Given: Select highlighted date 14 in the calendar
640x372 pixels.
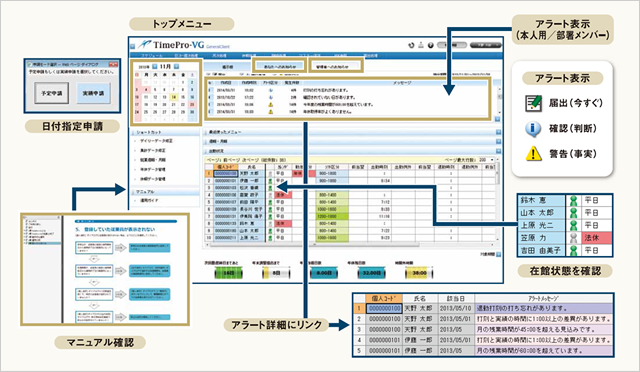Looking at the screenshot, I should (173, 97).
